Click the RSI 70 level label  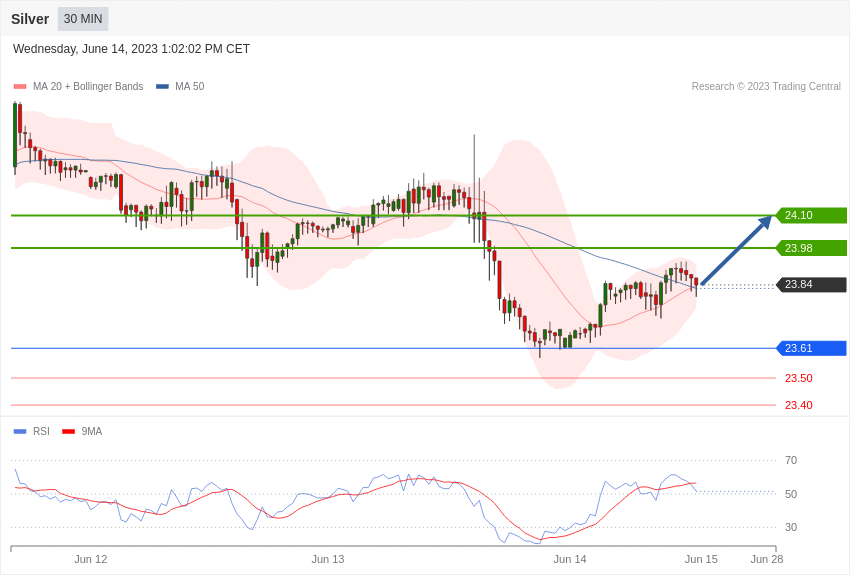tap(791, 460)
